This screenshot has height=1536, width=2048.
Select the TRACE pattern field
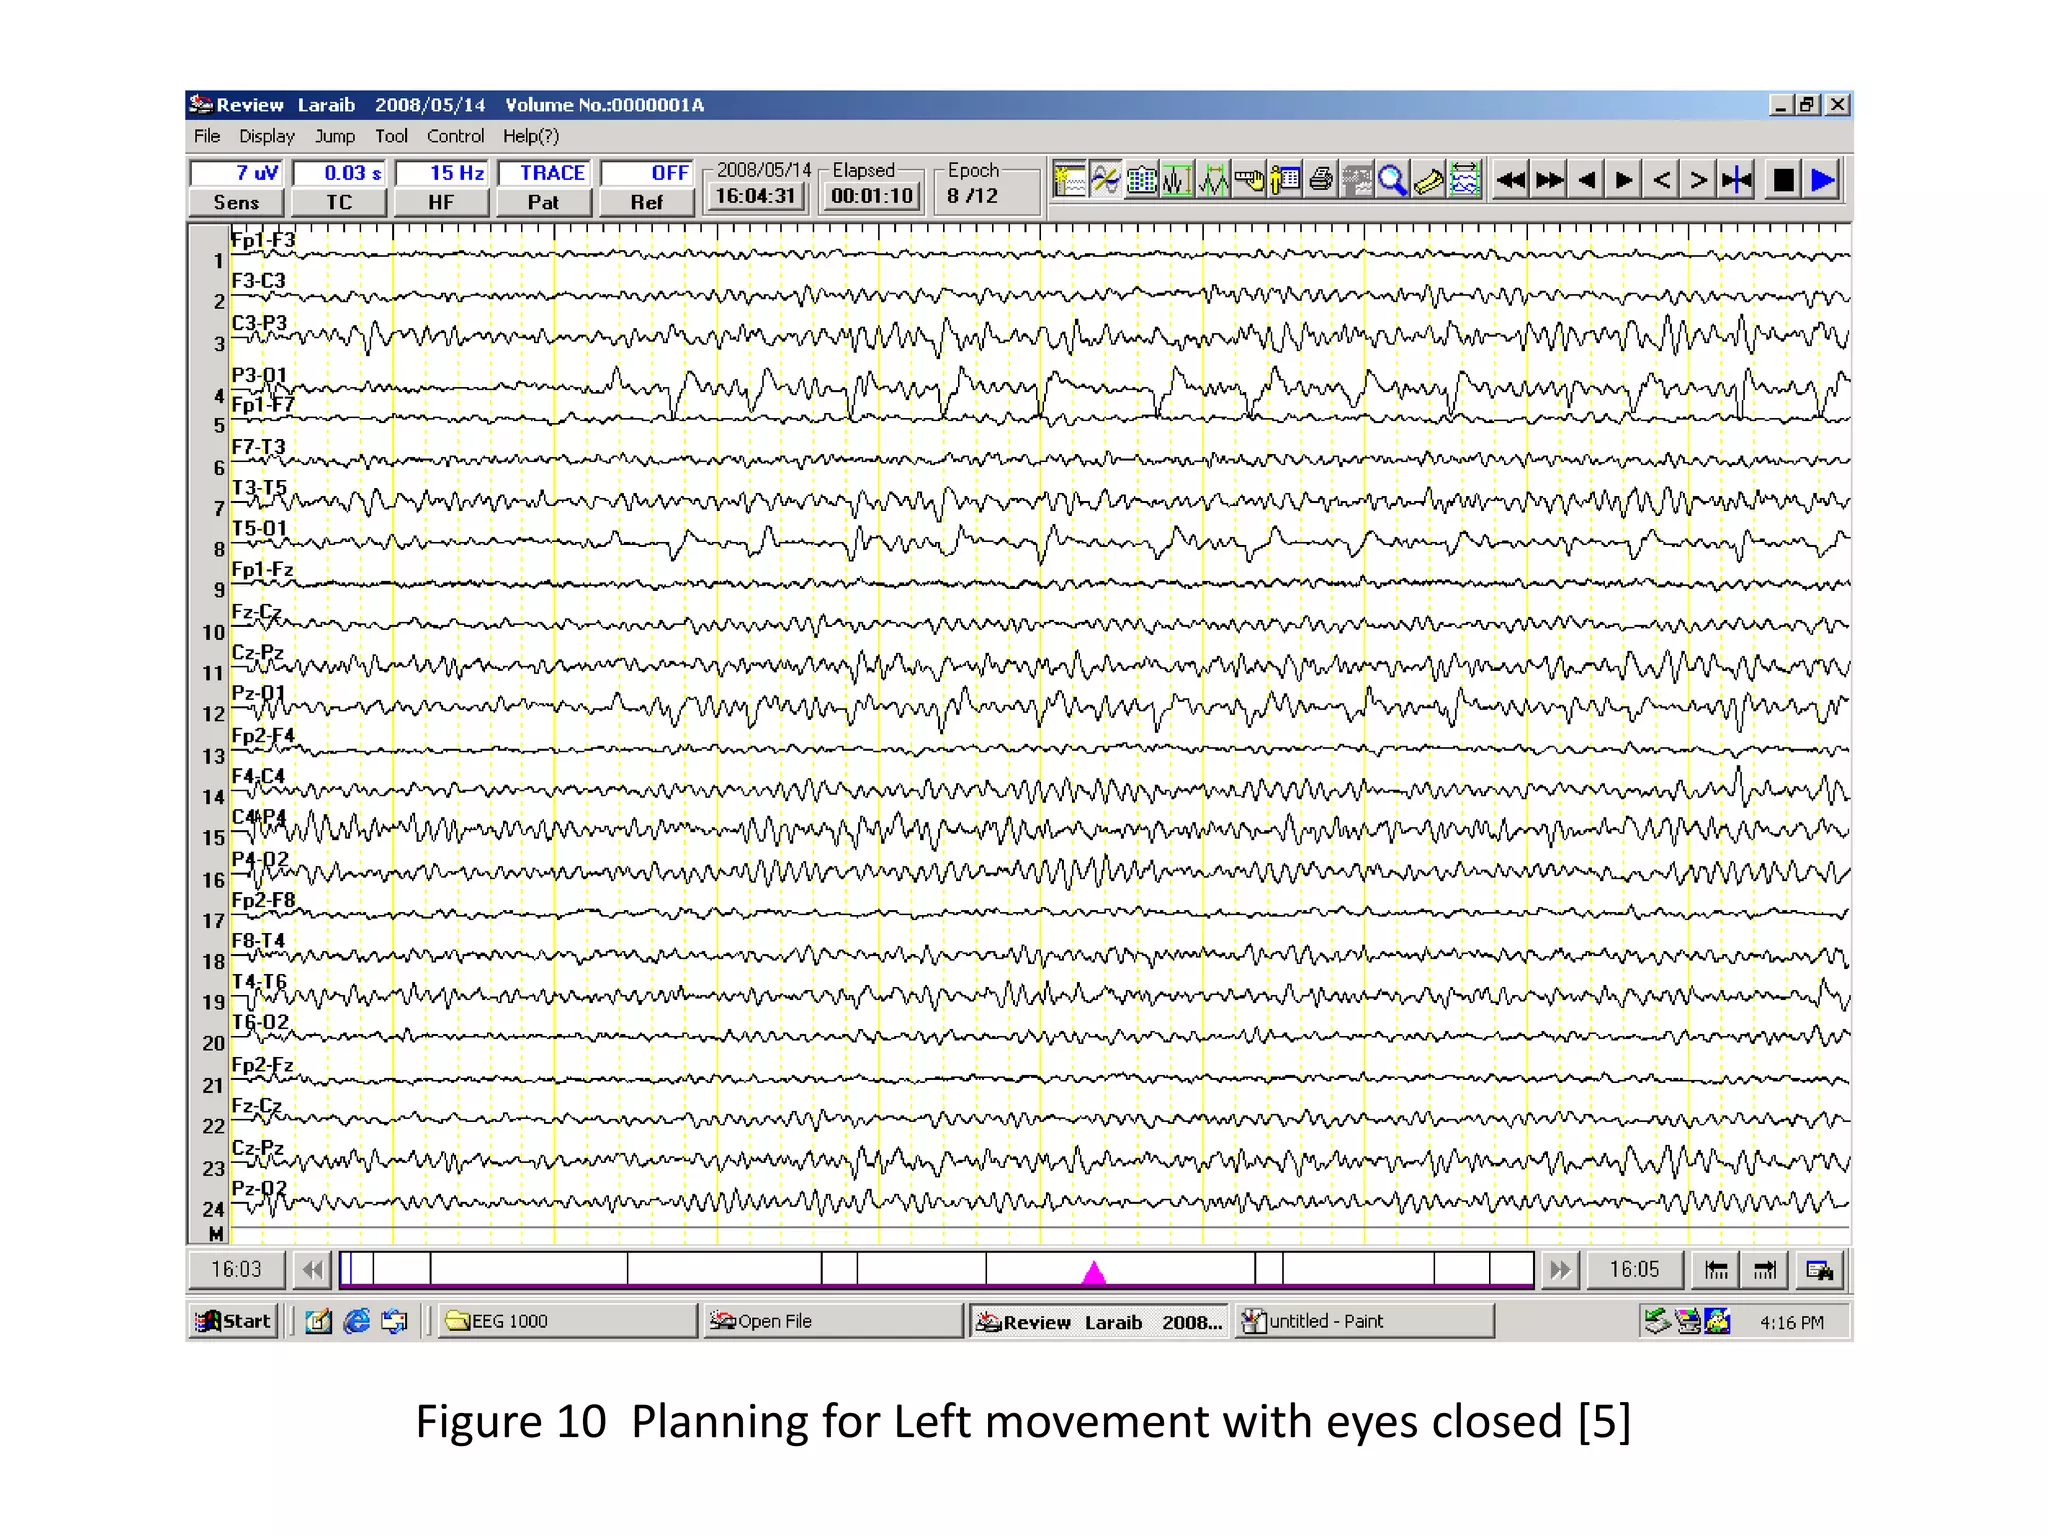pos(543,173)
